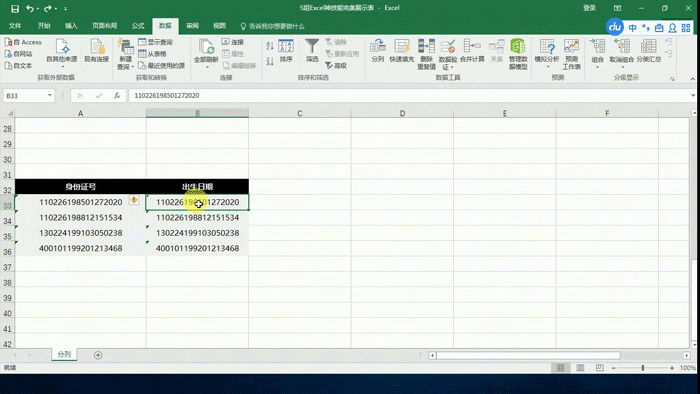The image size is (700, 394).
Task: Click Remove Duplicates (删除重复值)
Action: pyautogui.click(x=426, y=54)
